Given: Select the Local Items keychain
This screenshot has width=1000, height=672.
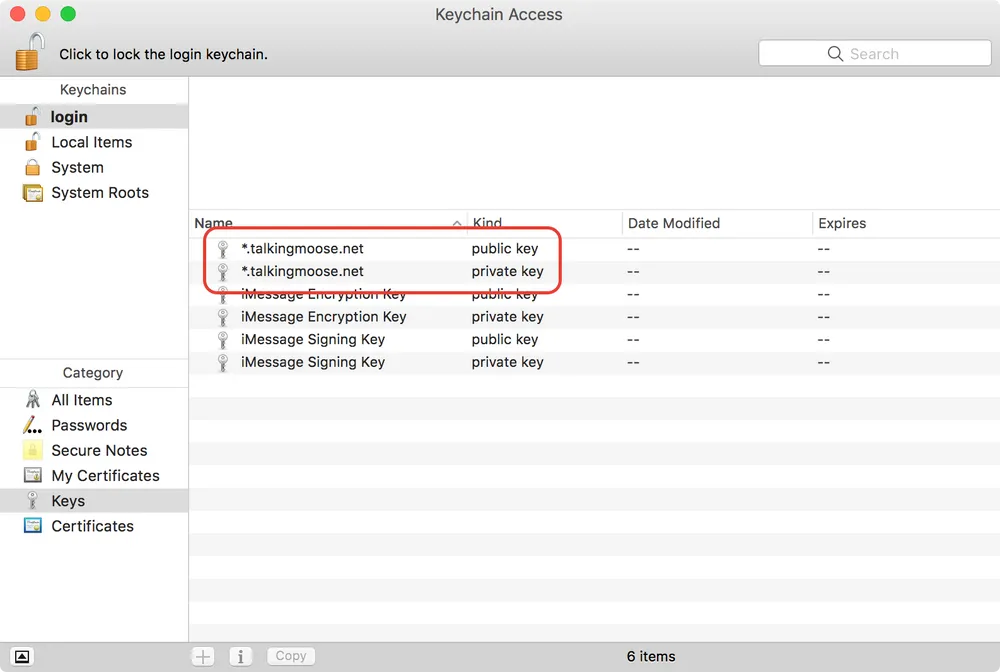Looking at the screenshot, I should point(91,142).
